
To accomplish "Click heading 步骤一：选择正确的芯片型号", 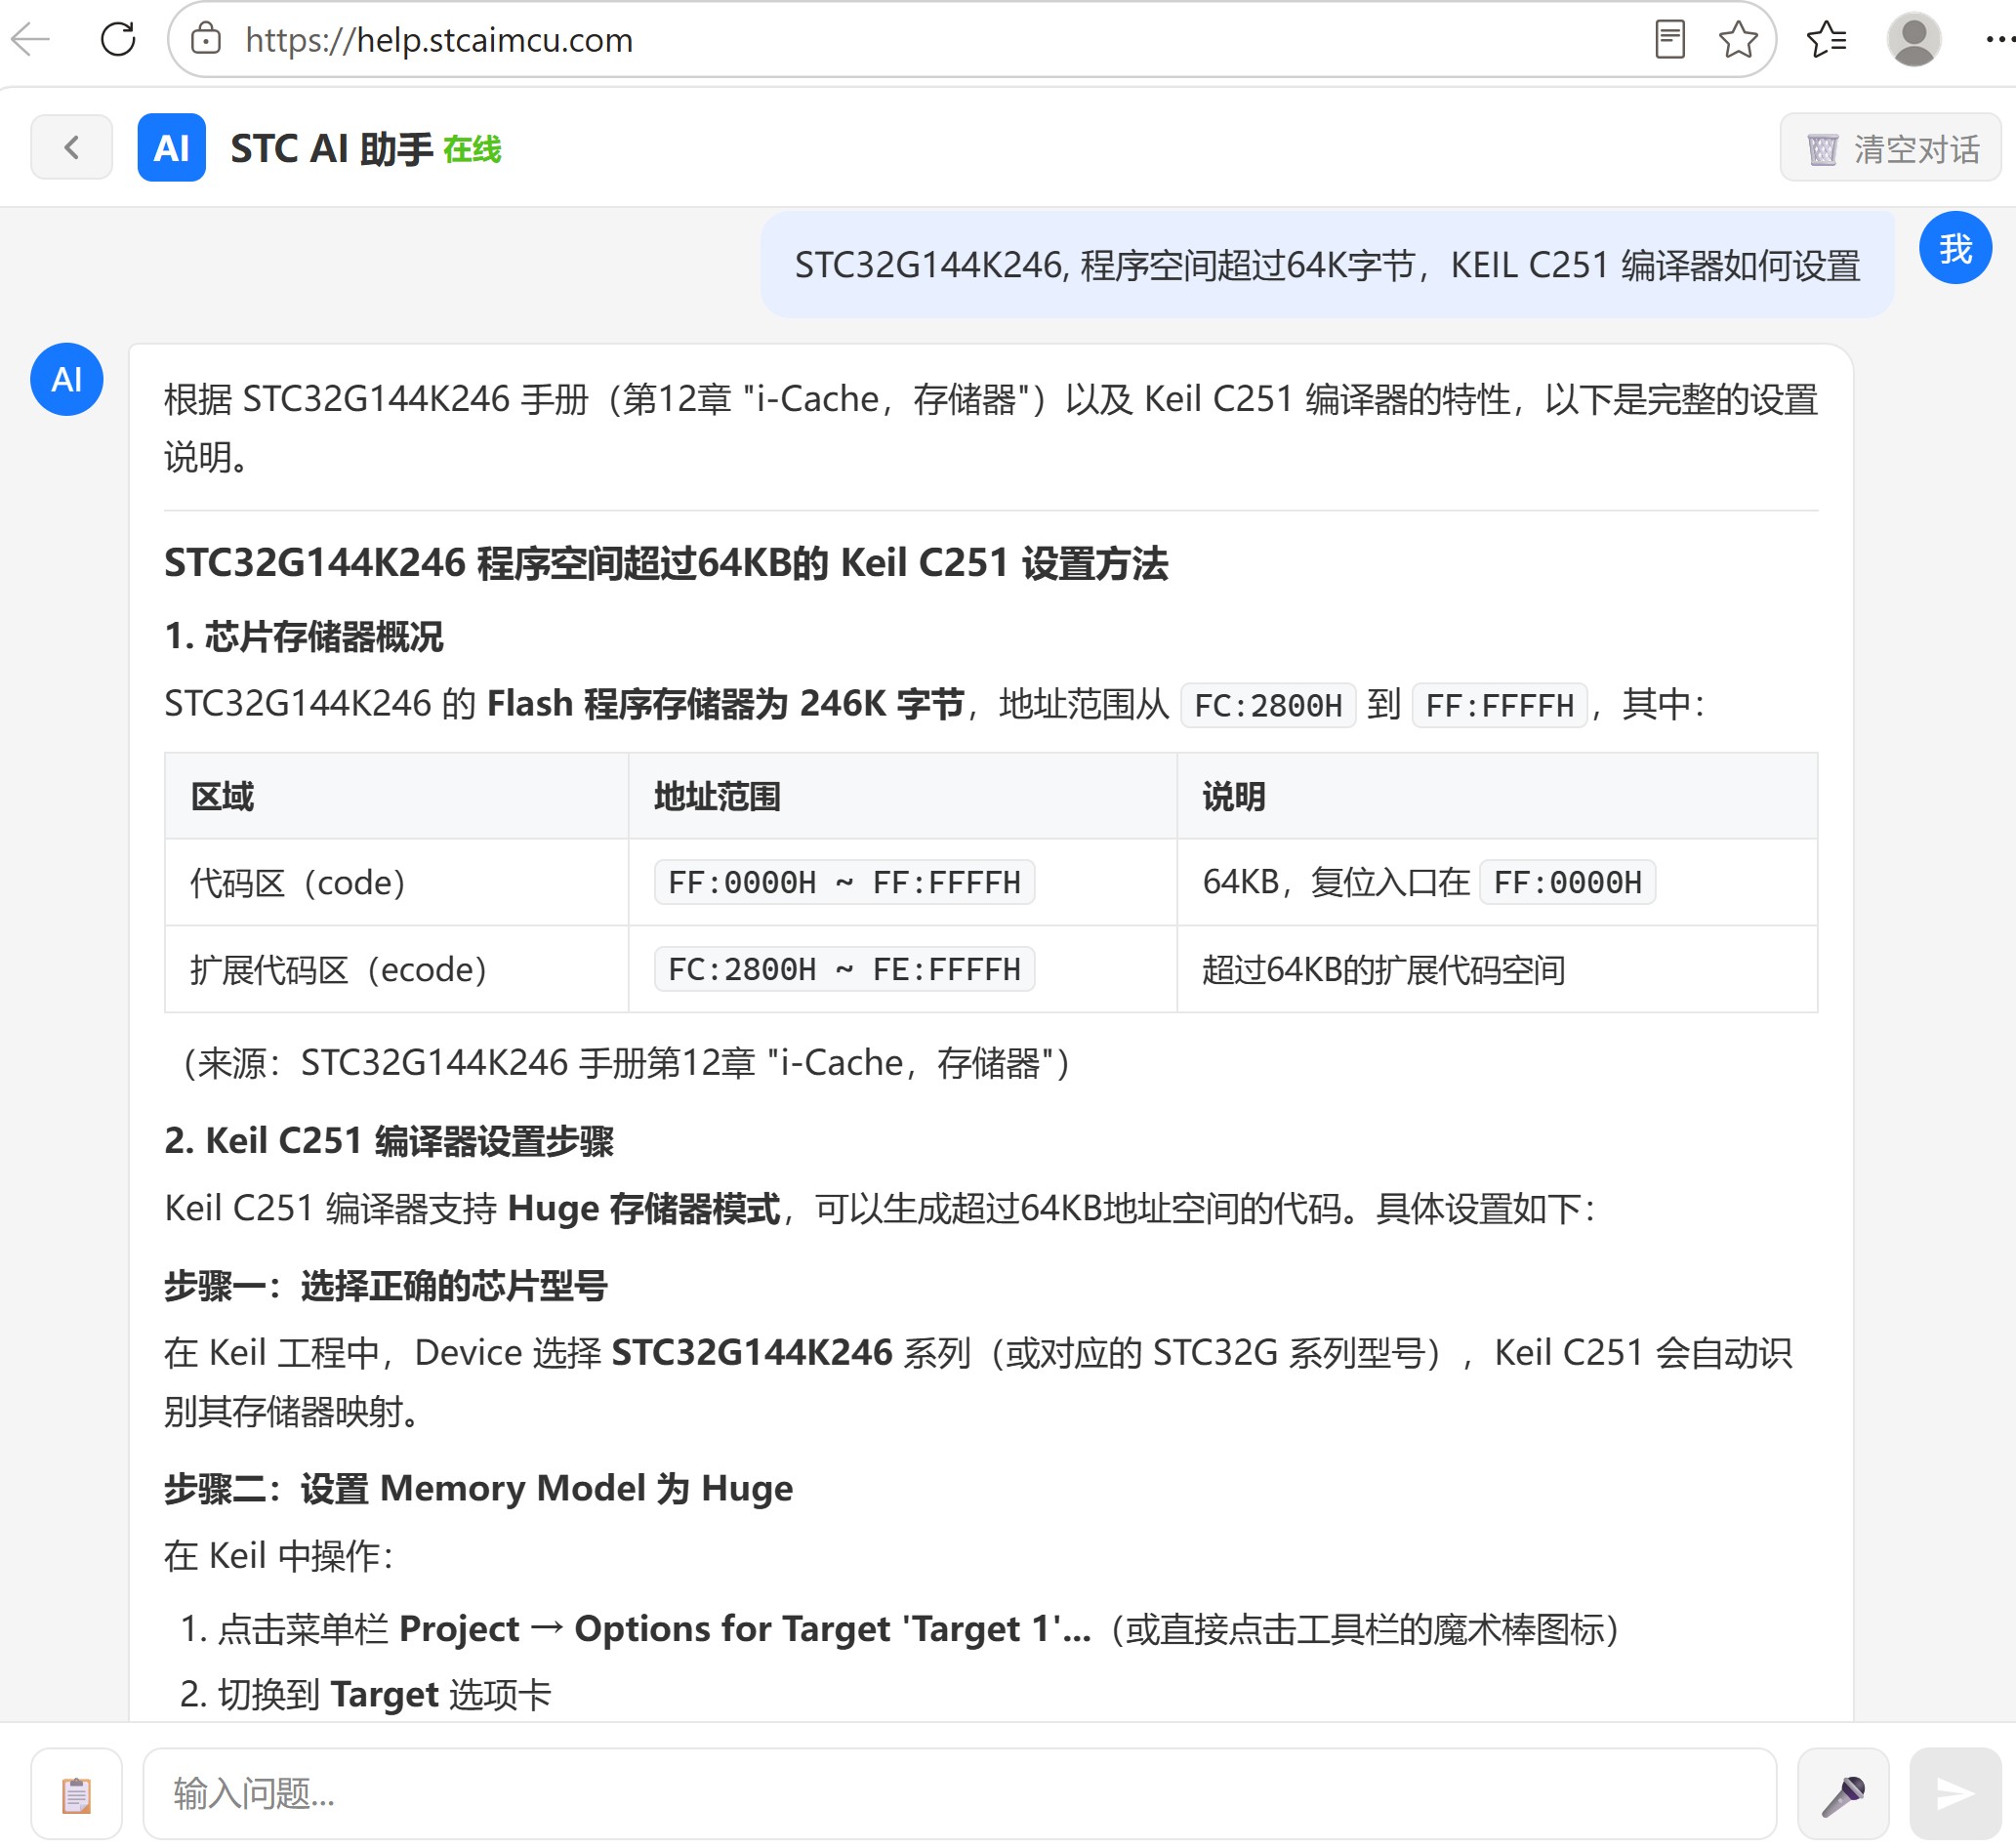I will (386, 1285).
